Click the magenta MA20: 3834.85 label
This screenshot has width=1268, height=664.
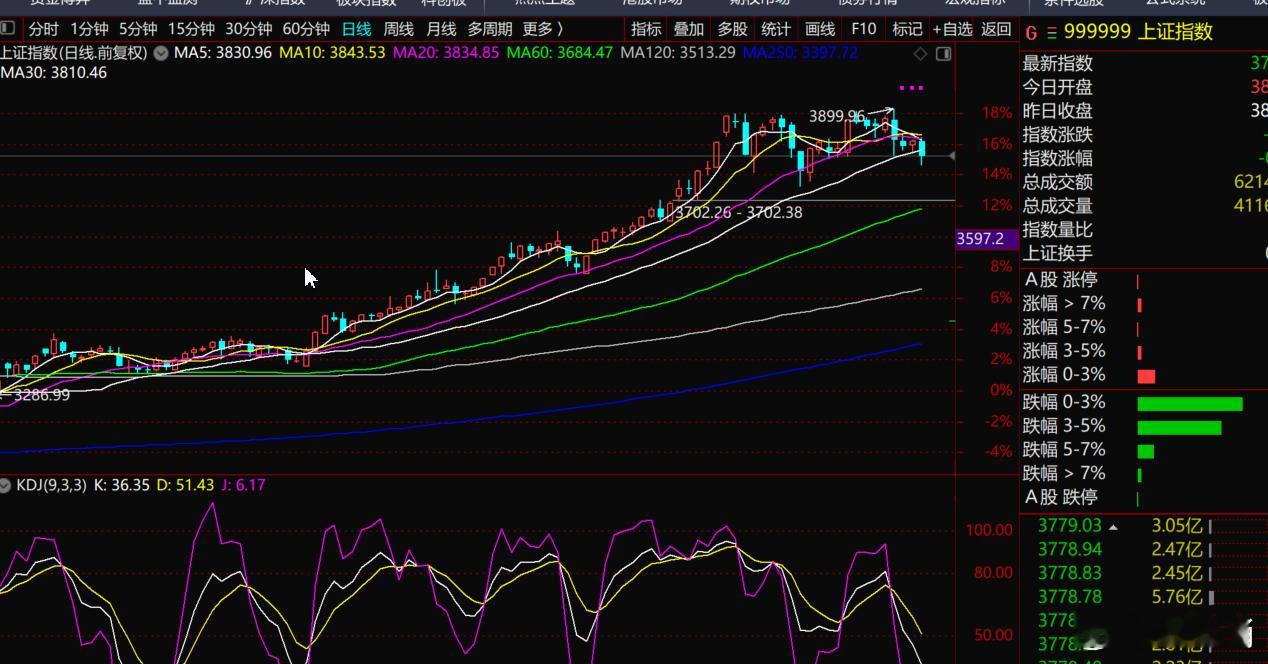446,52
